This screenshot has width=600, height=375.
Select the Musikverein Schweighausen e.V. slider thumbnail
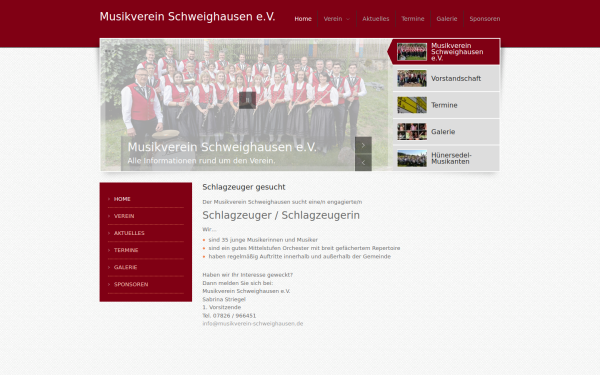click(x=412, y=52)
